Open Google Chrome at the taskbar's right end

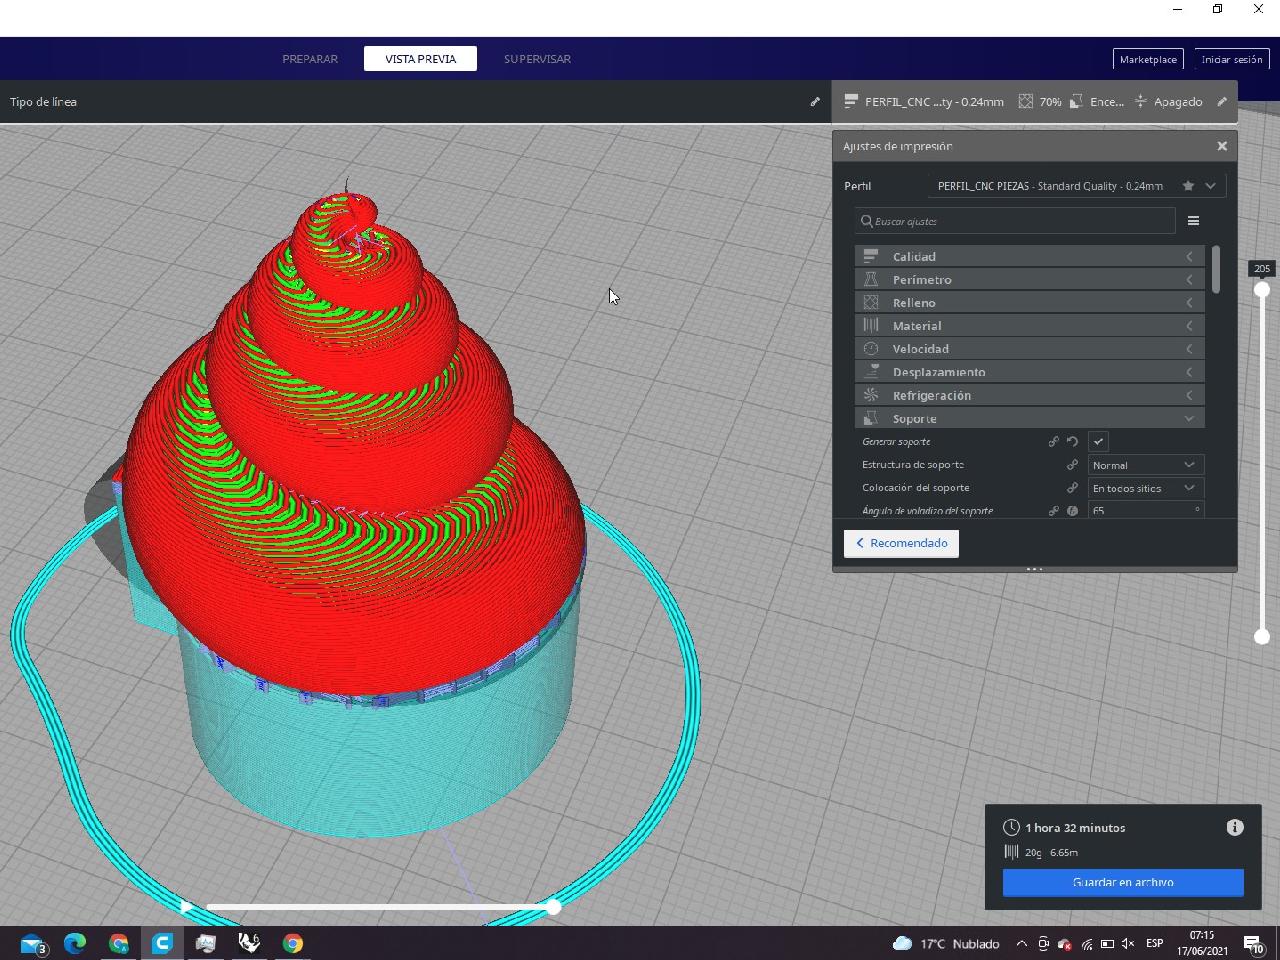click(x=292, y=943)
